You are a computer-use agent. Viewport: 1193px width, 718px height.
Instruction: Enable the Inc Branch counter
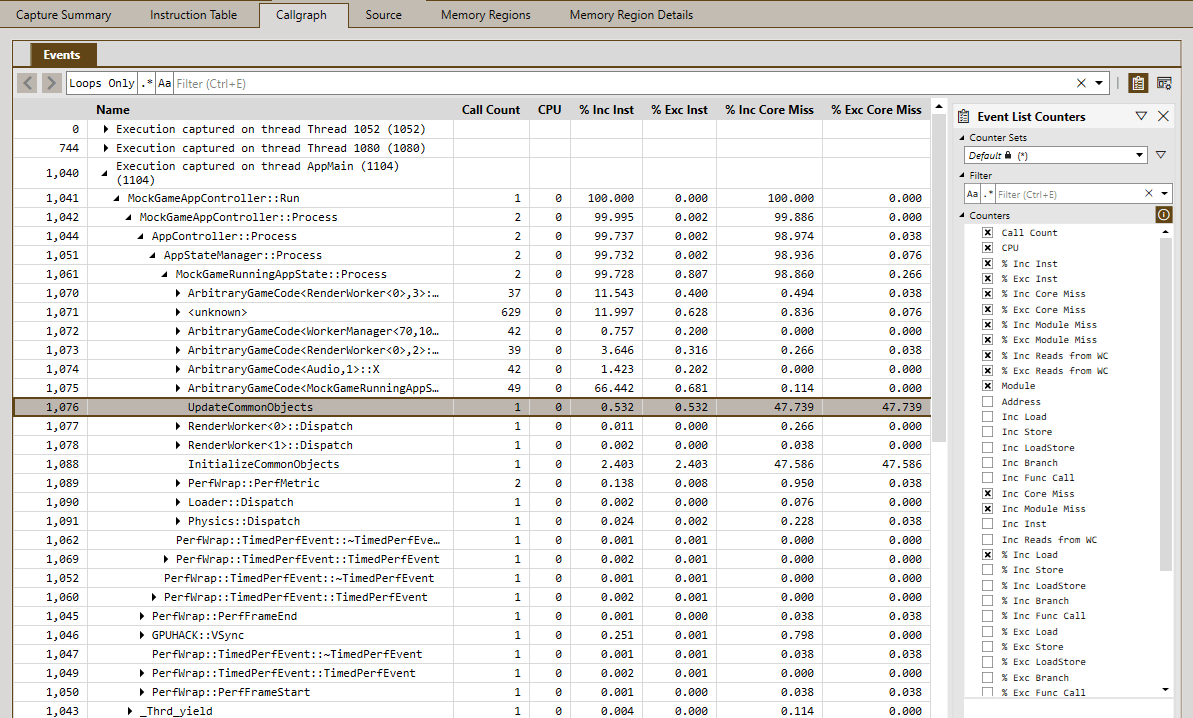click(988, 462)
